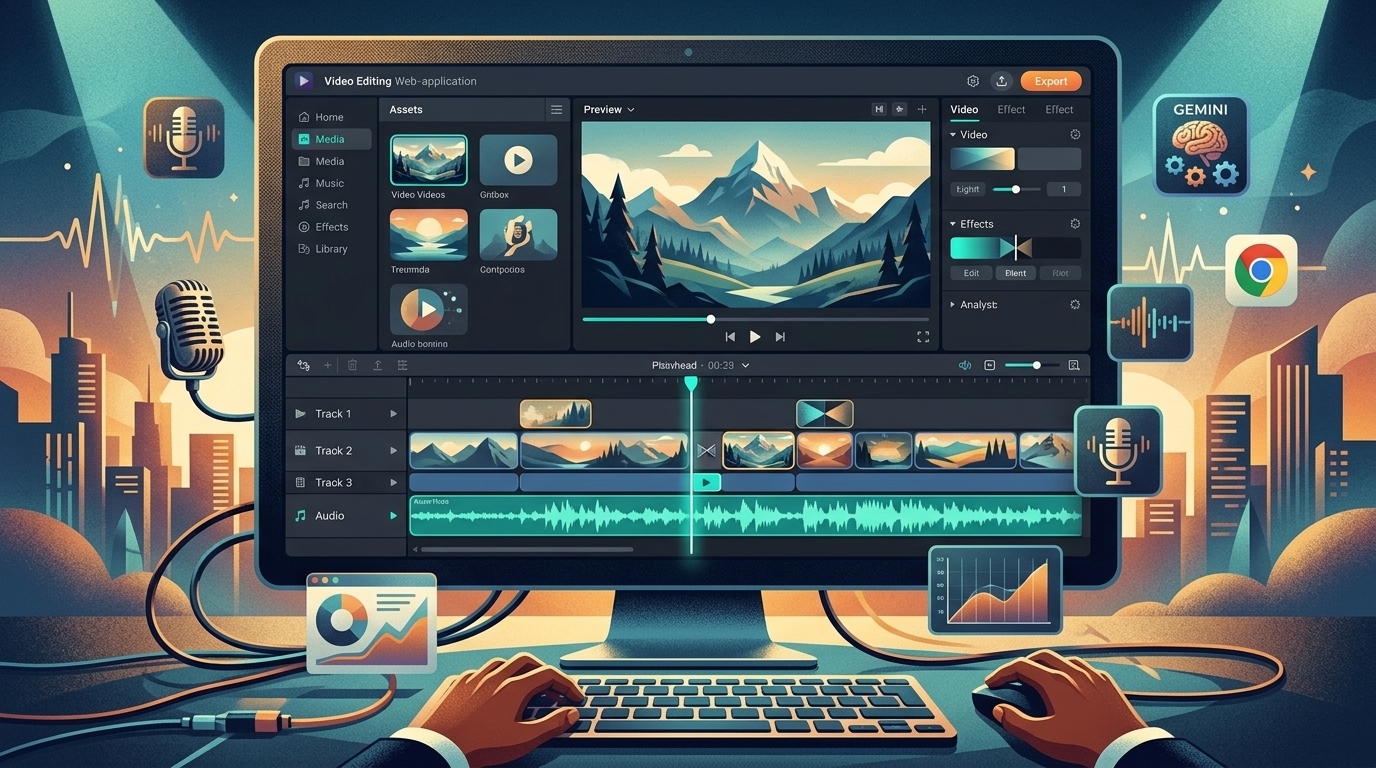The height and width of the screenshot is (768, 1376).
Task: Click the caption box icon beside the zoom slider
Action: pyautogui.click(x=990, y=365)
